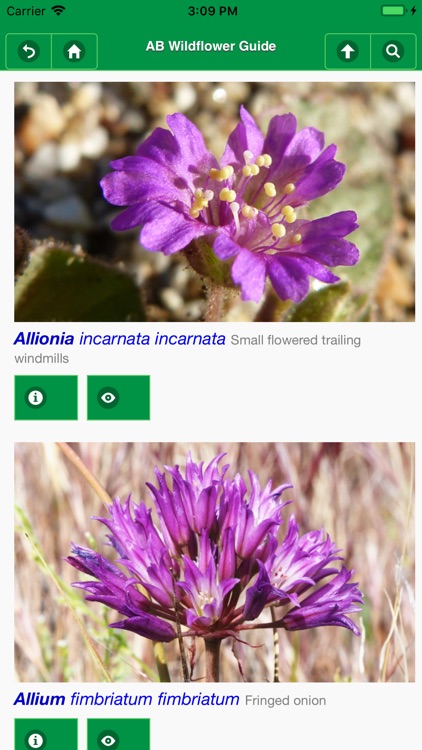Tap eye button under Allionia incarnata

pos(118,397)
